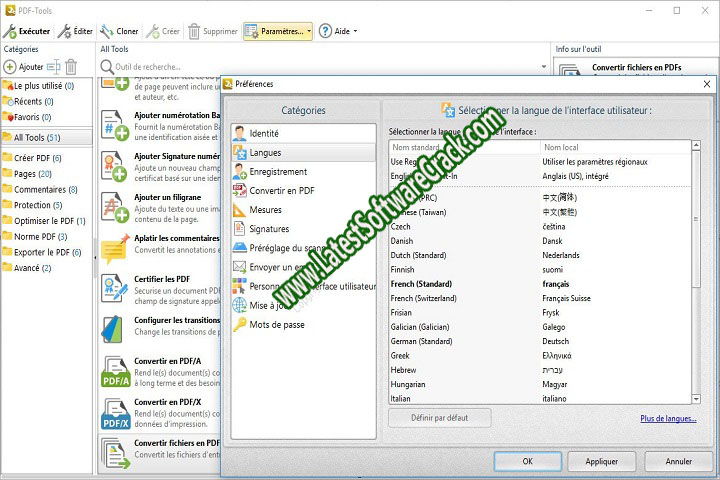Open the Aide help menu

pos(338,31)
